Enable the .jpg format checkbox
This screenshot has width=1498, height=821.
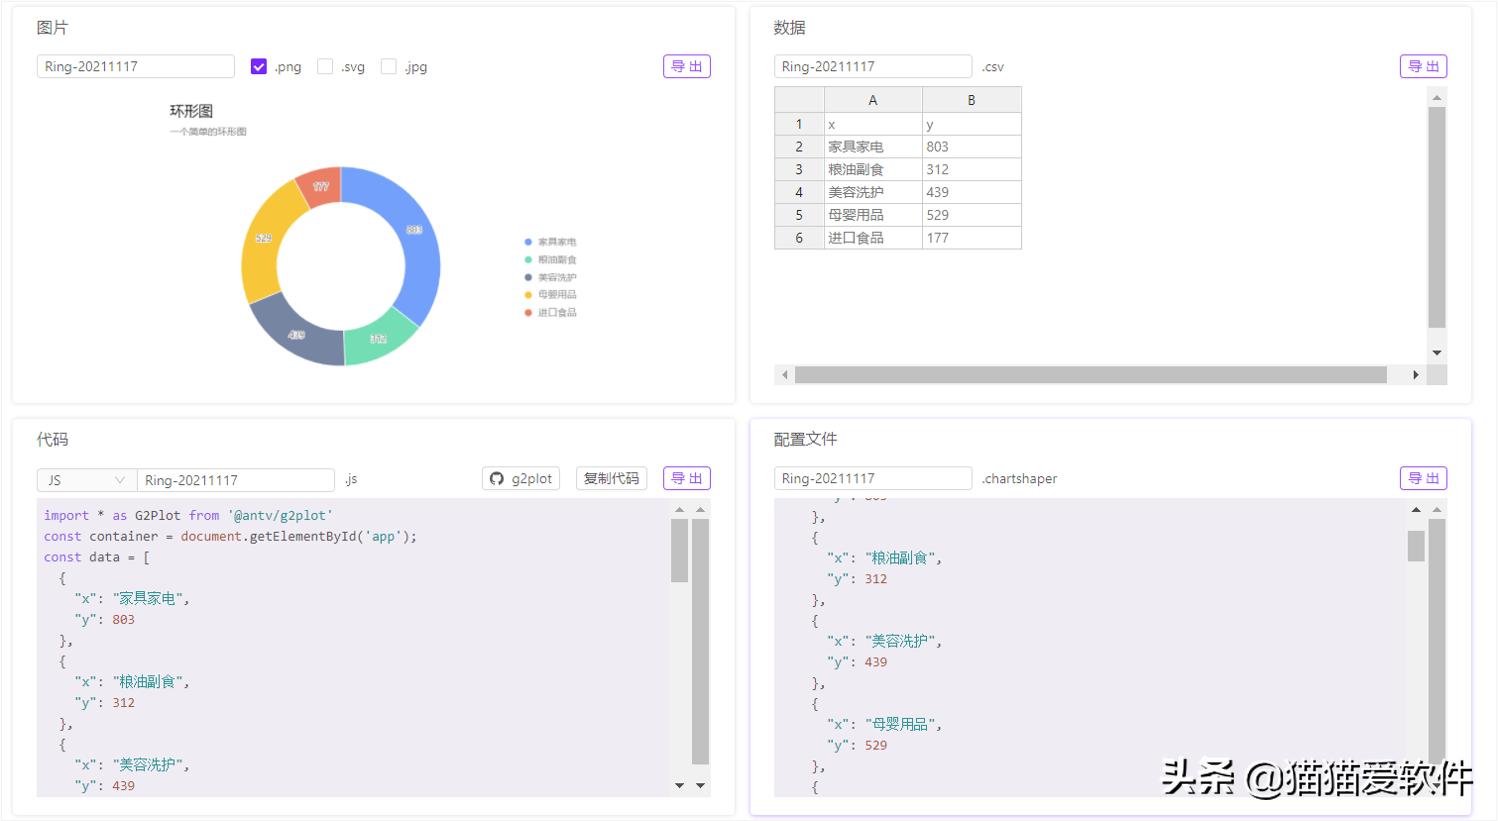click(389, 67)
